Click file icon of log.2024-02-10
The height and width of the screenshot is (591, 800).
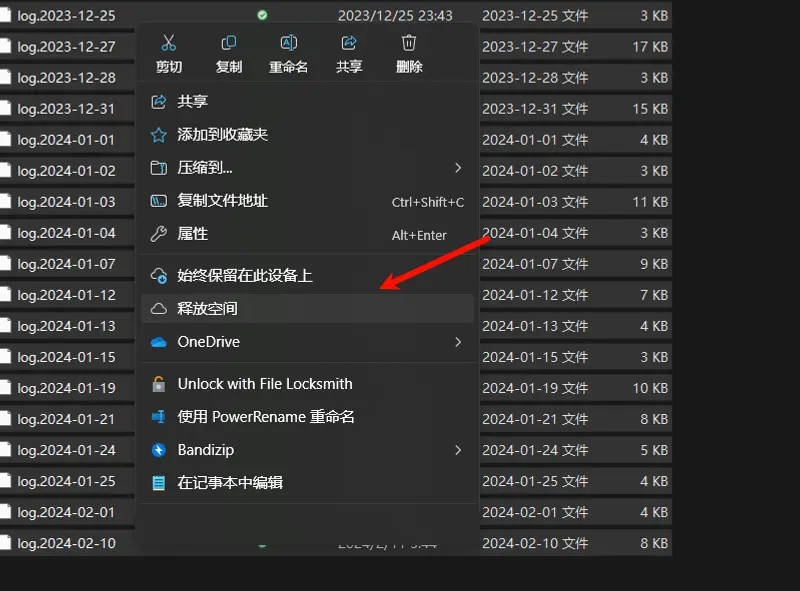pyautogui.click(x=6, y=543)
